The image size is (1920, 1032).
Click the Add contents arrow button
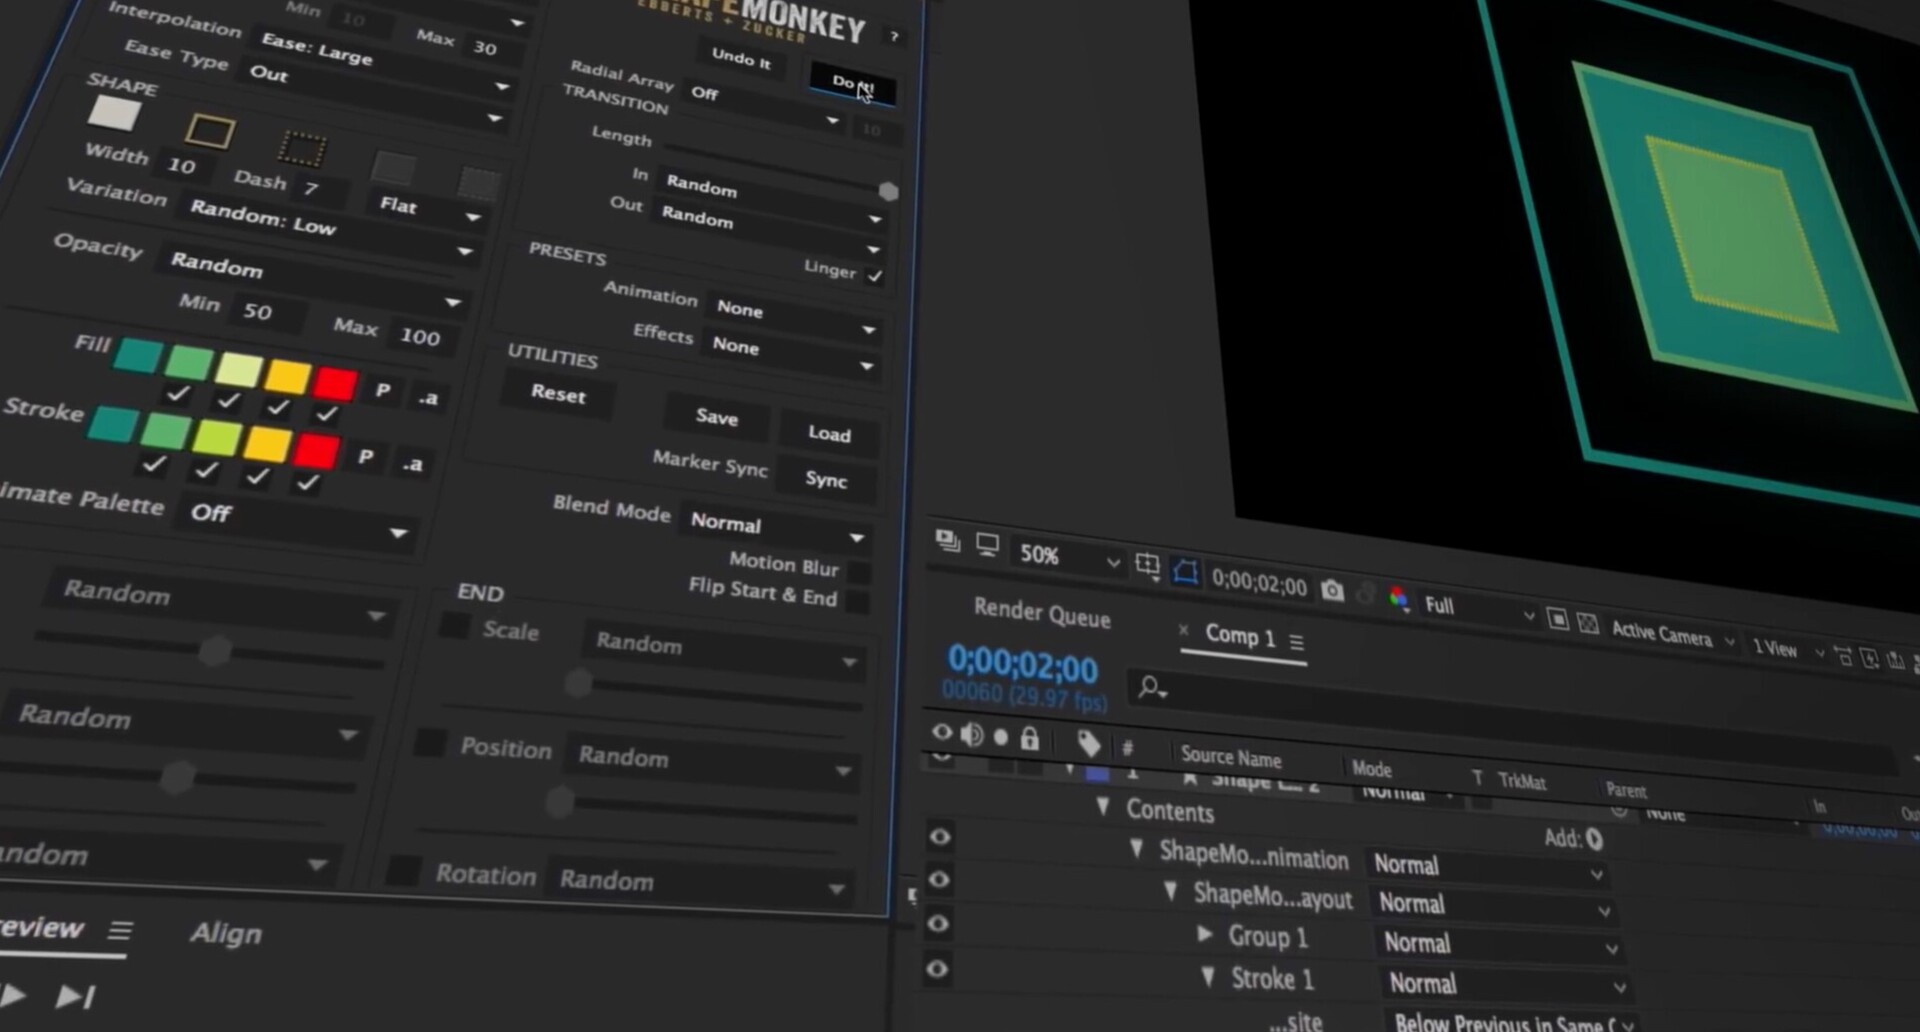click(1595, 840)
